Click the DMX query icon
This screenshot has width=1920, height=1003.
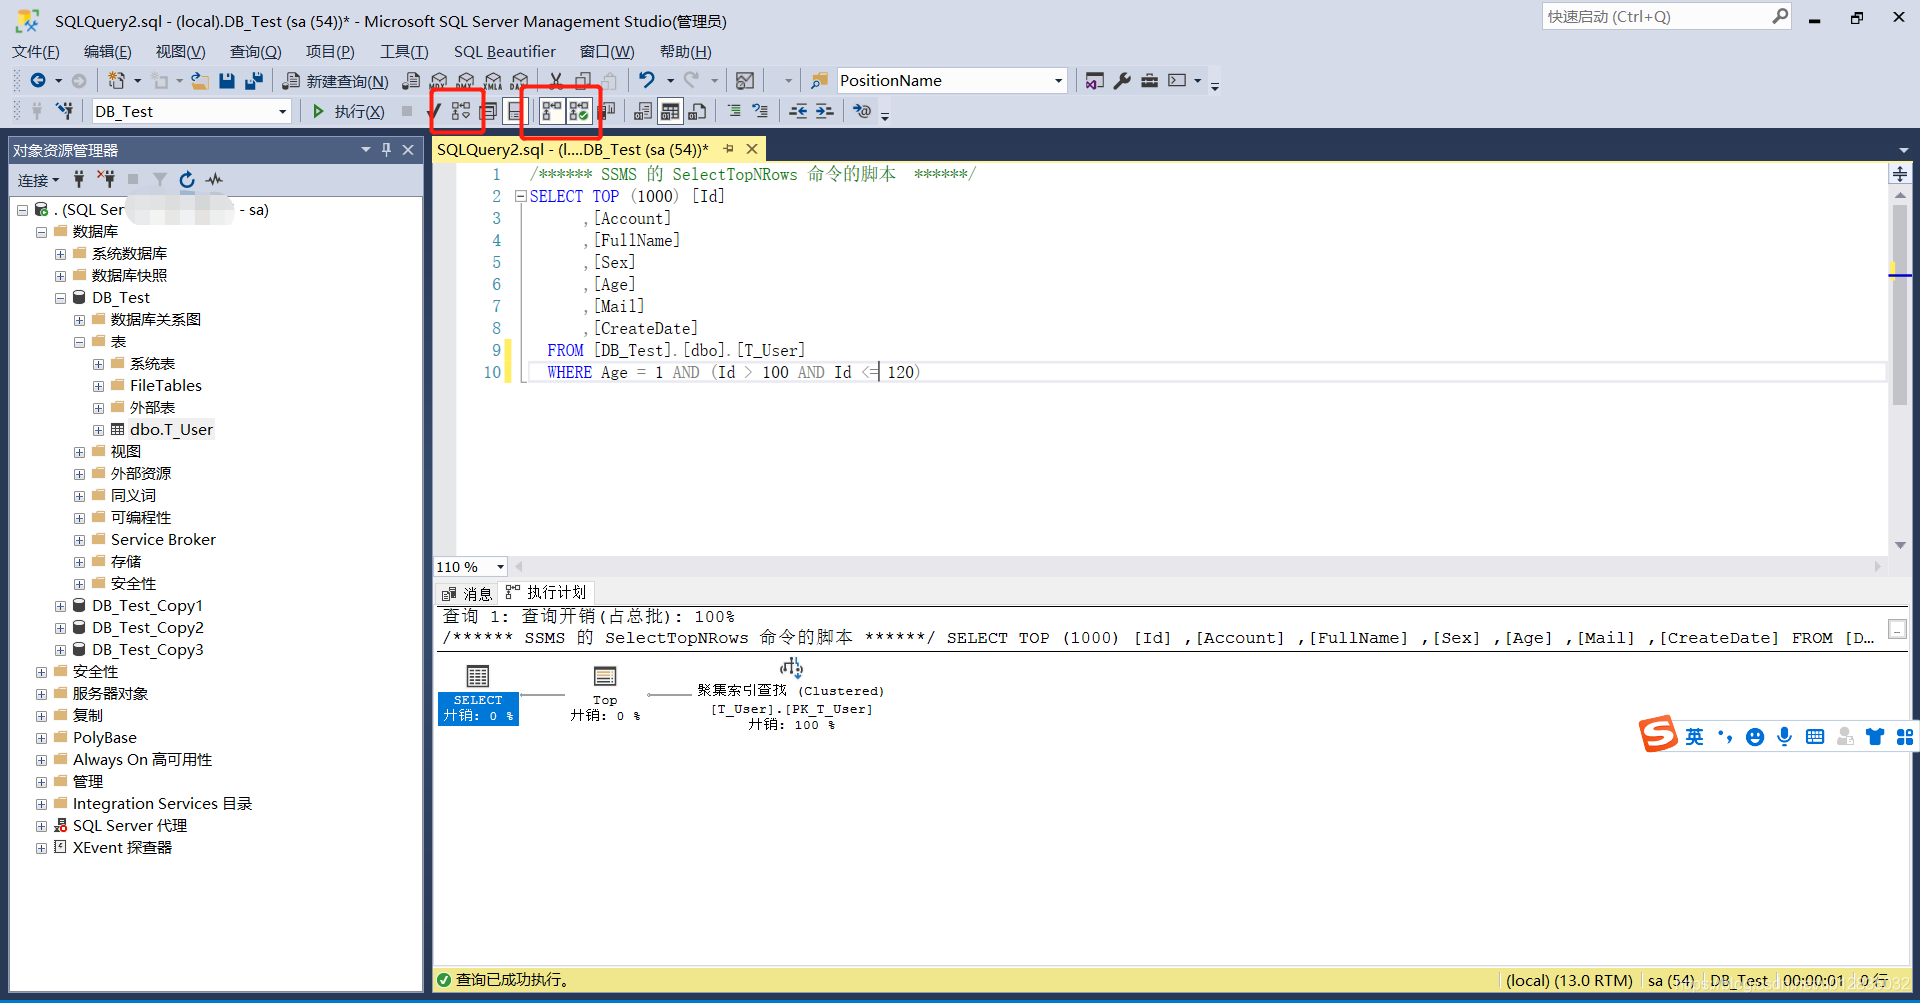coord(466,80)
